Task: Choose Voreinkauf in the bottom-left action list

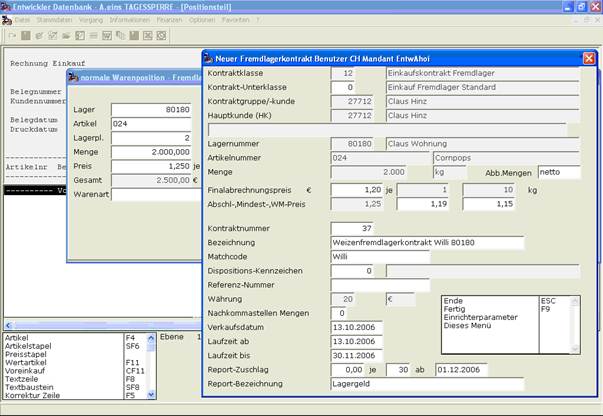Action: 25,371
